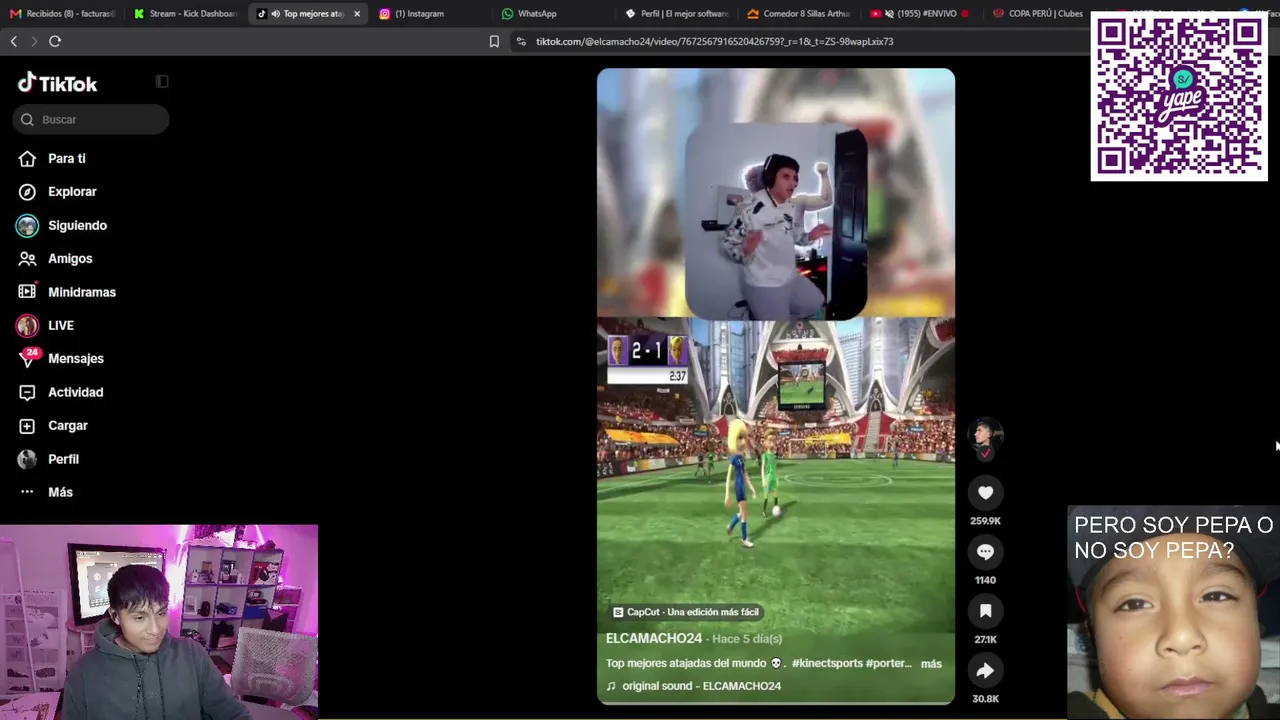Viewport: 1280px width, 720px height.
Task: Switch to Perfil El mejor software tab
Action: pyautogui.click(x=677, y=14)
